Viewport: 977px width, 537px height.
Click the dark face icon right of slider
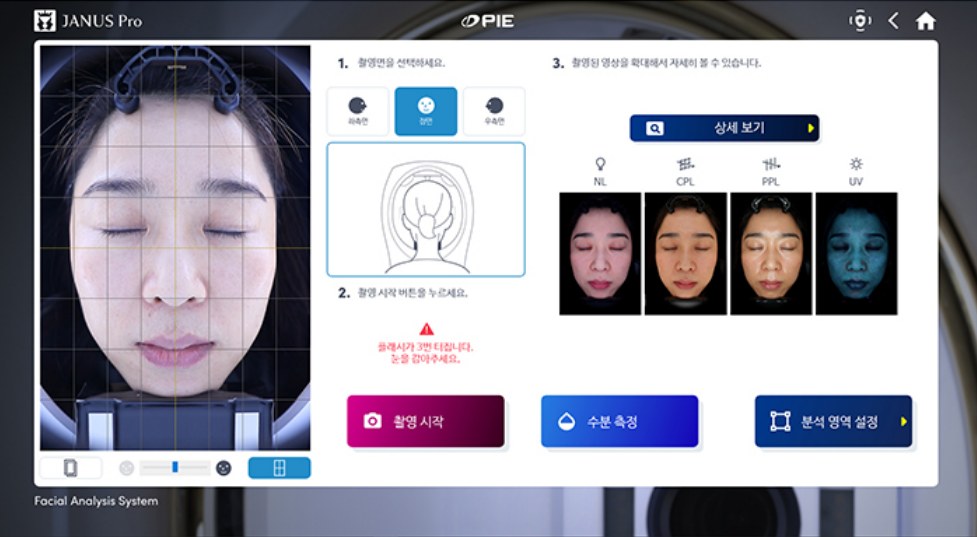[x=224, y=468]
